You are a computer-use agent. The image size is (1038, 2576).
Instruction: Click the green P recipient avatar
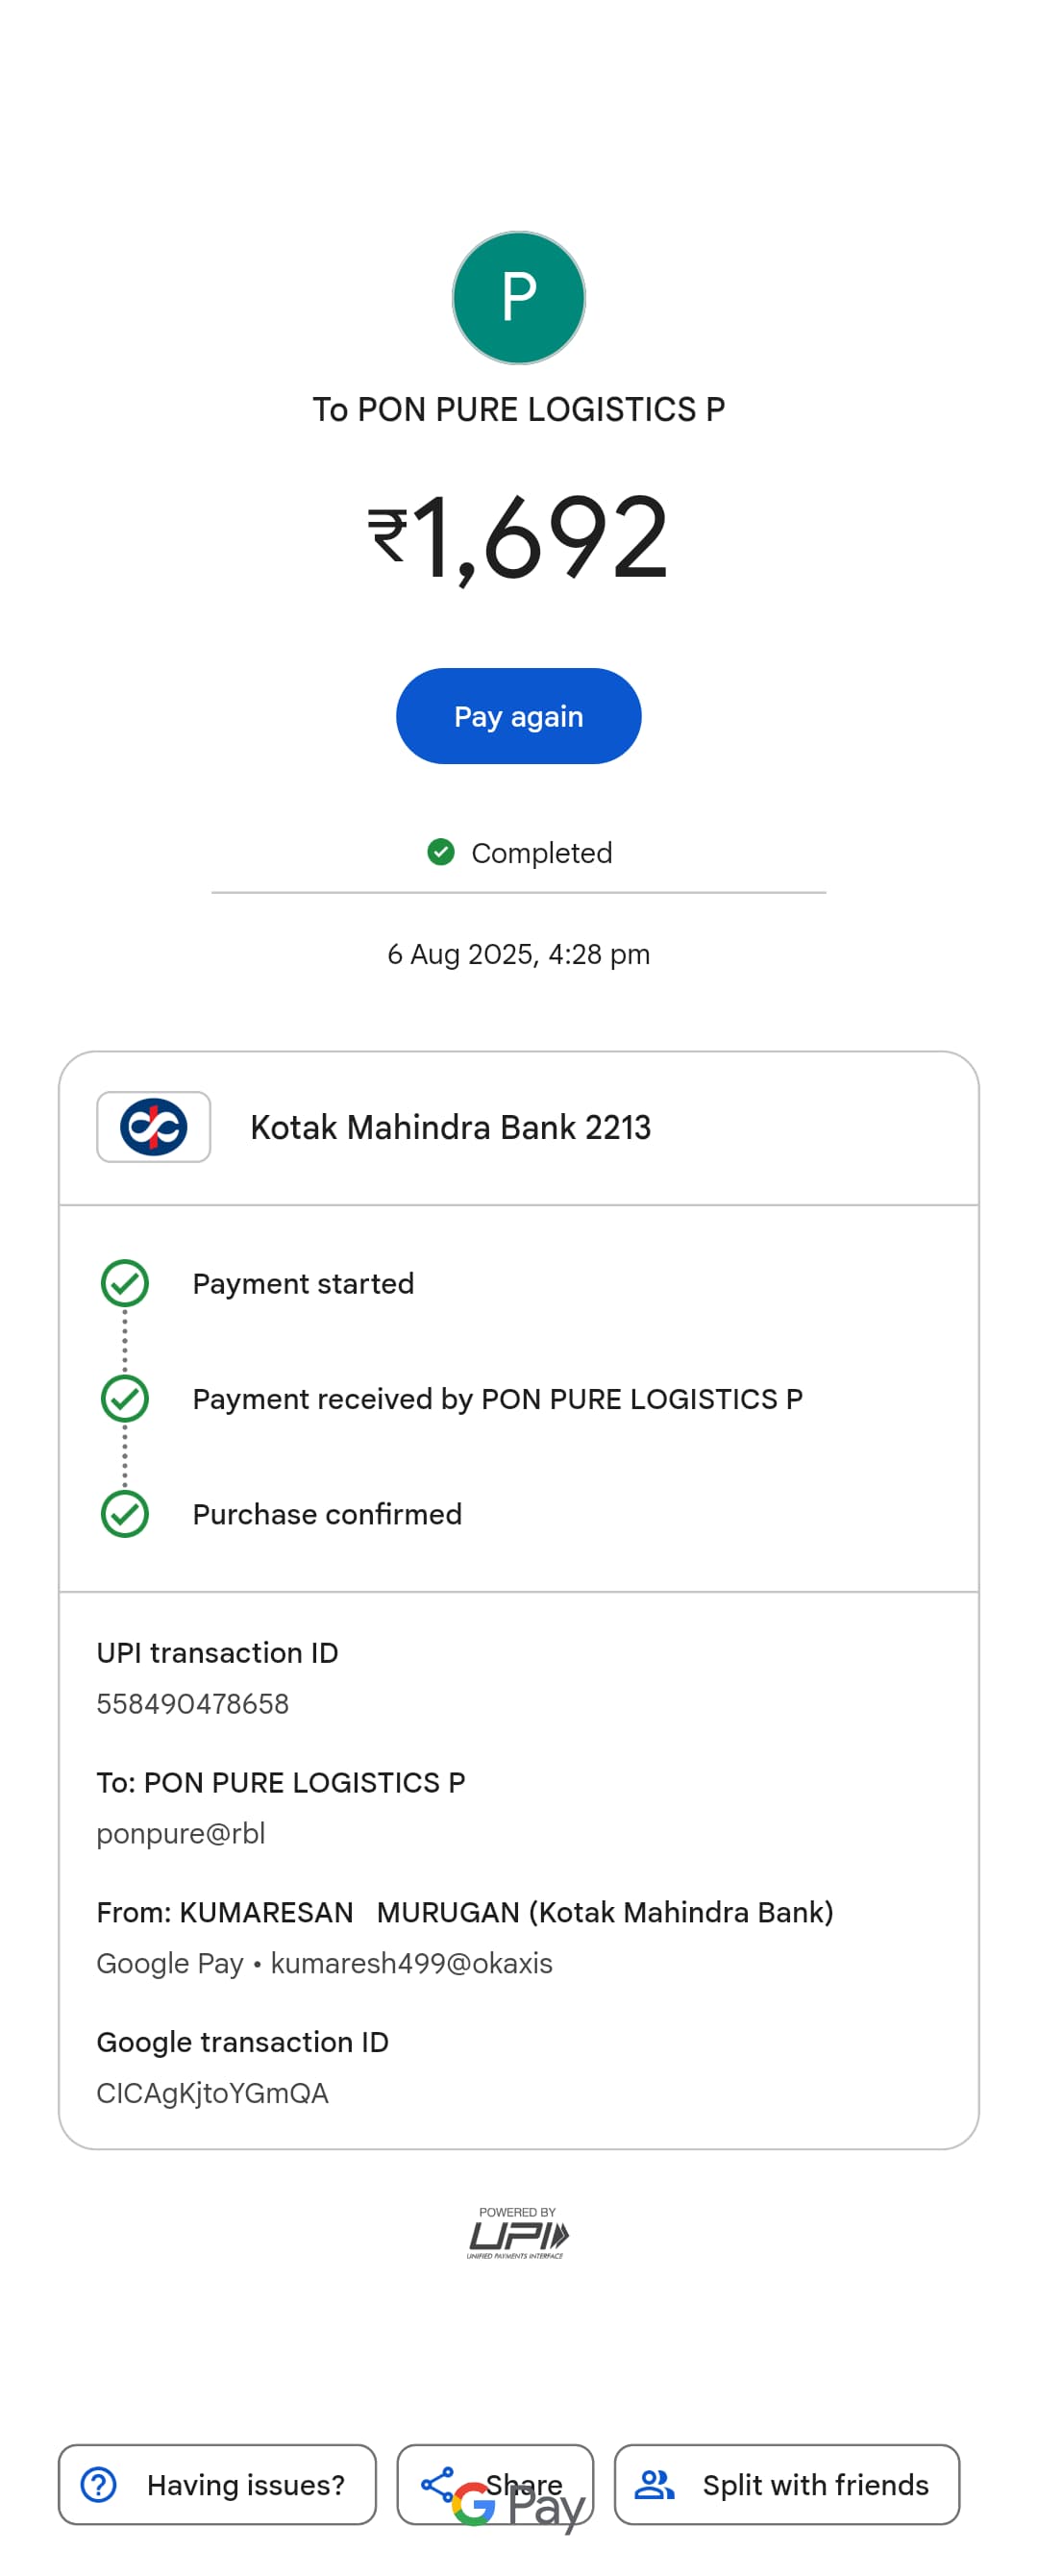[518, 297]
